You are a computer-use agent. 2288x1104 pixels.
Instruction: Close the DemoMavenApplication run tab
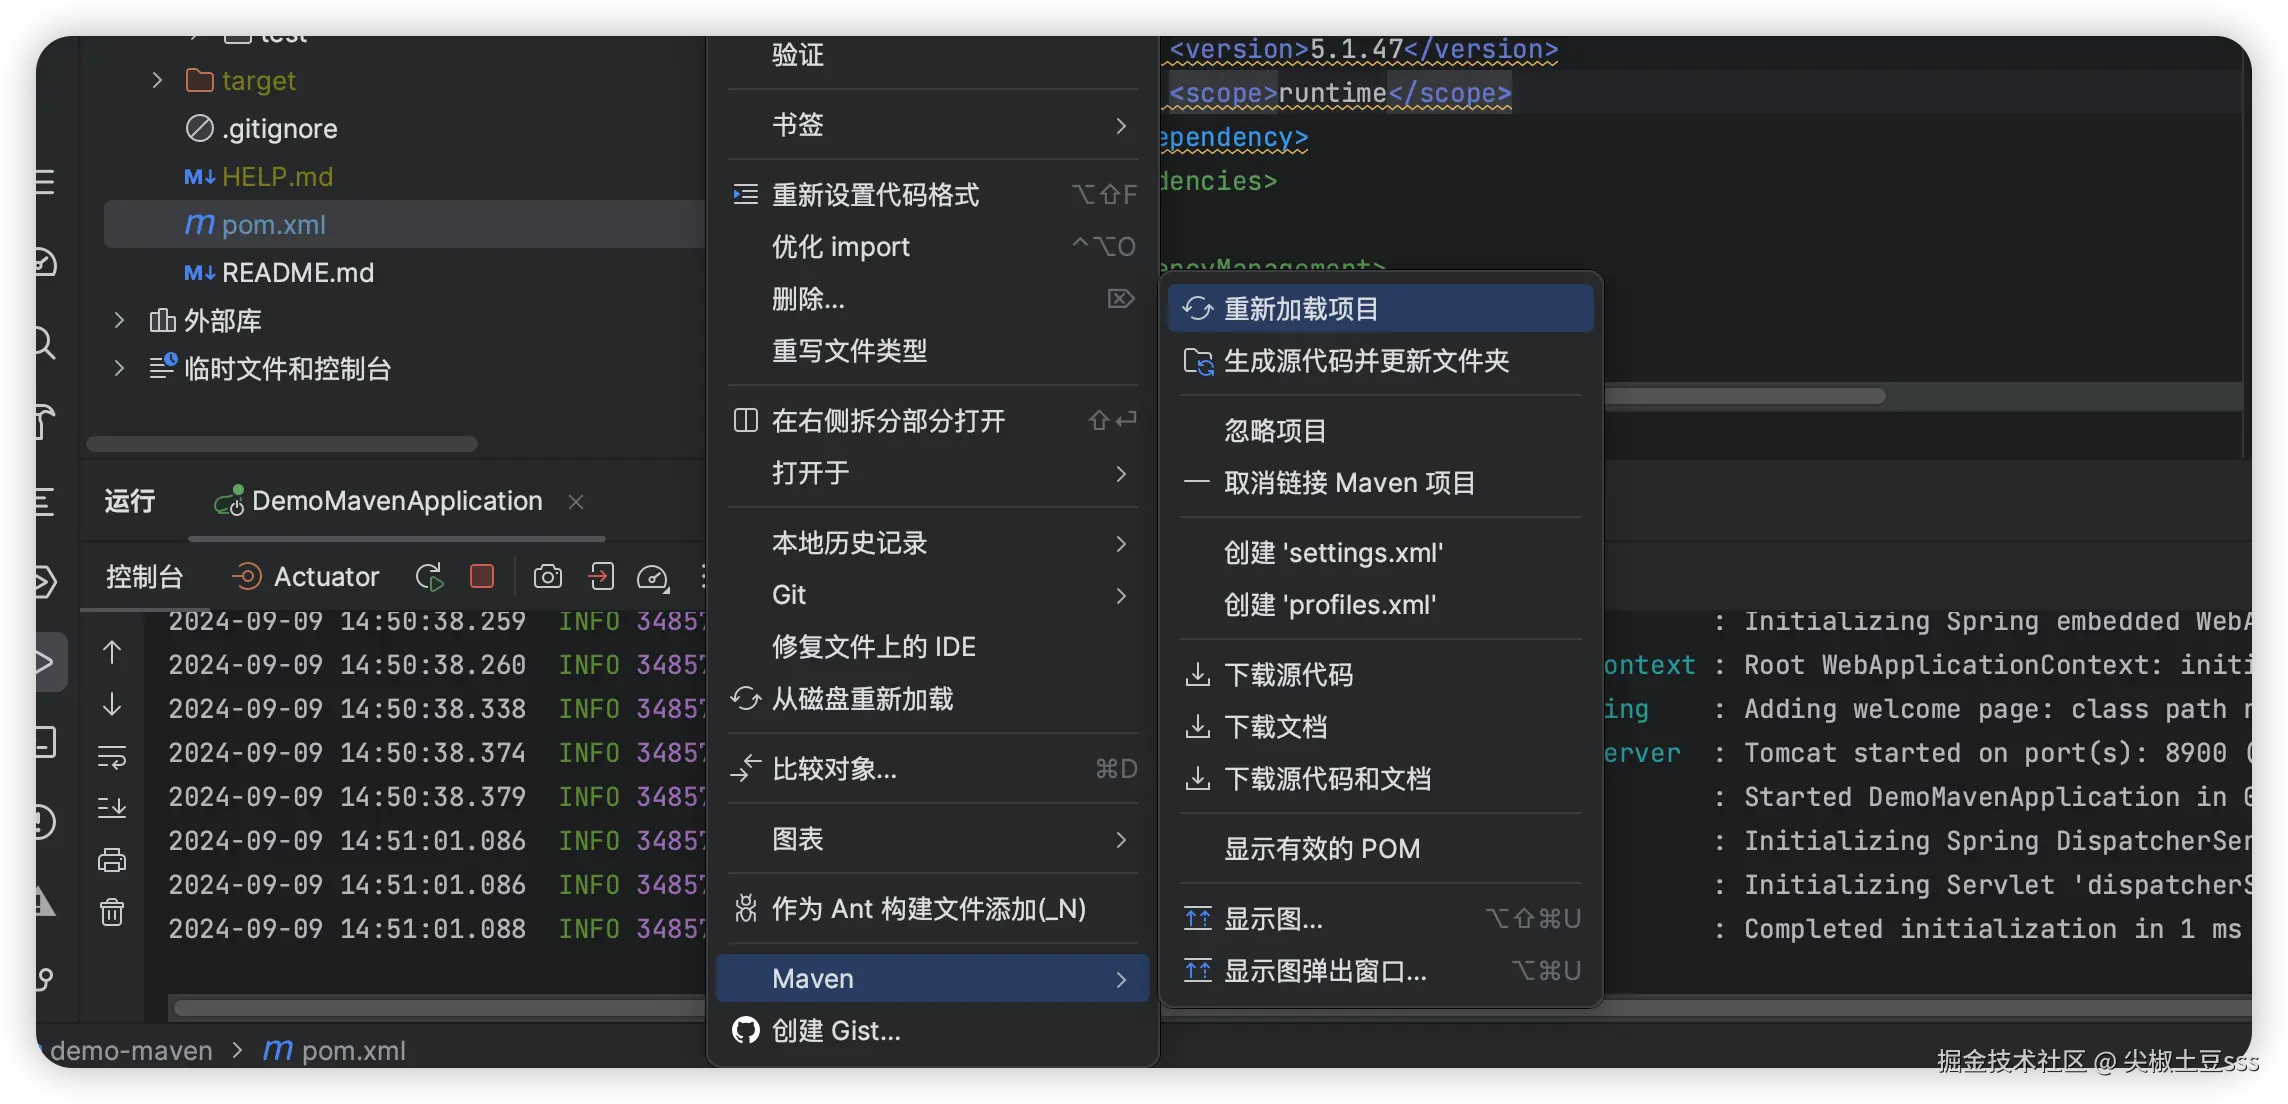[x=576, y=502]
